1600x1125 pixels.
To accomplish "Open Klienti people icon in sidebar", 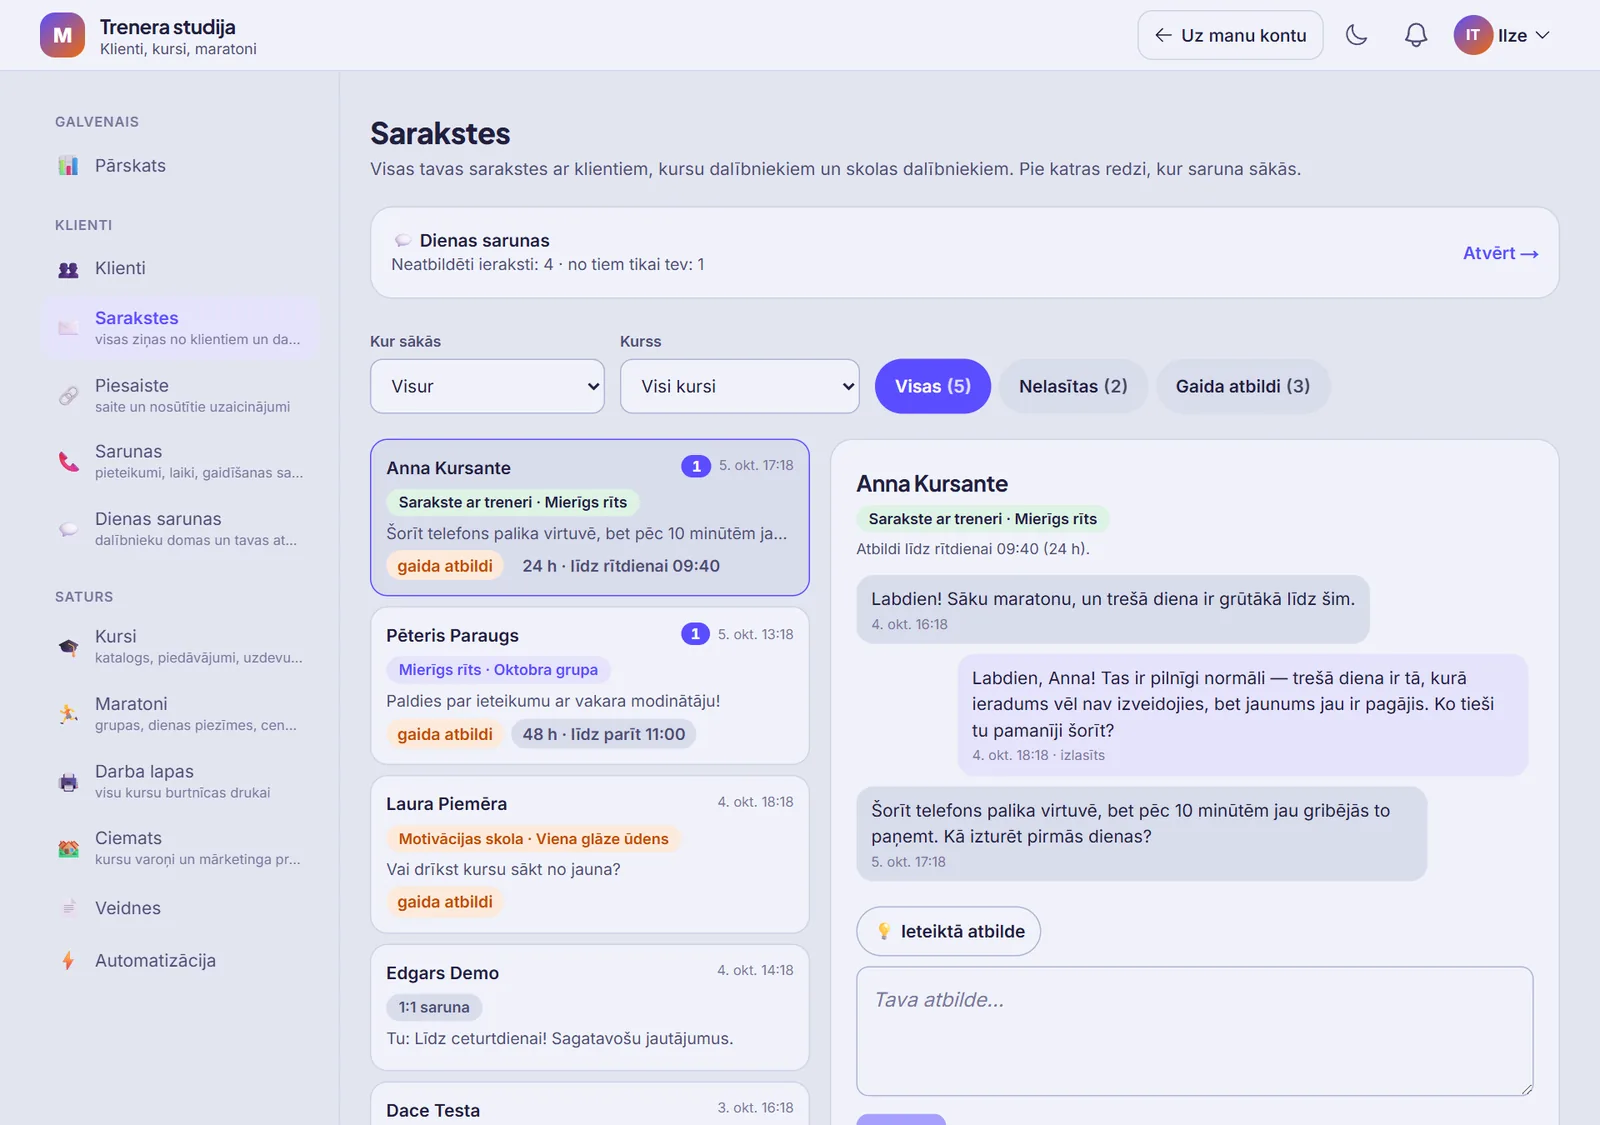I will (68, 269).
